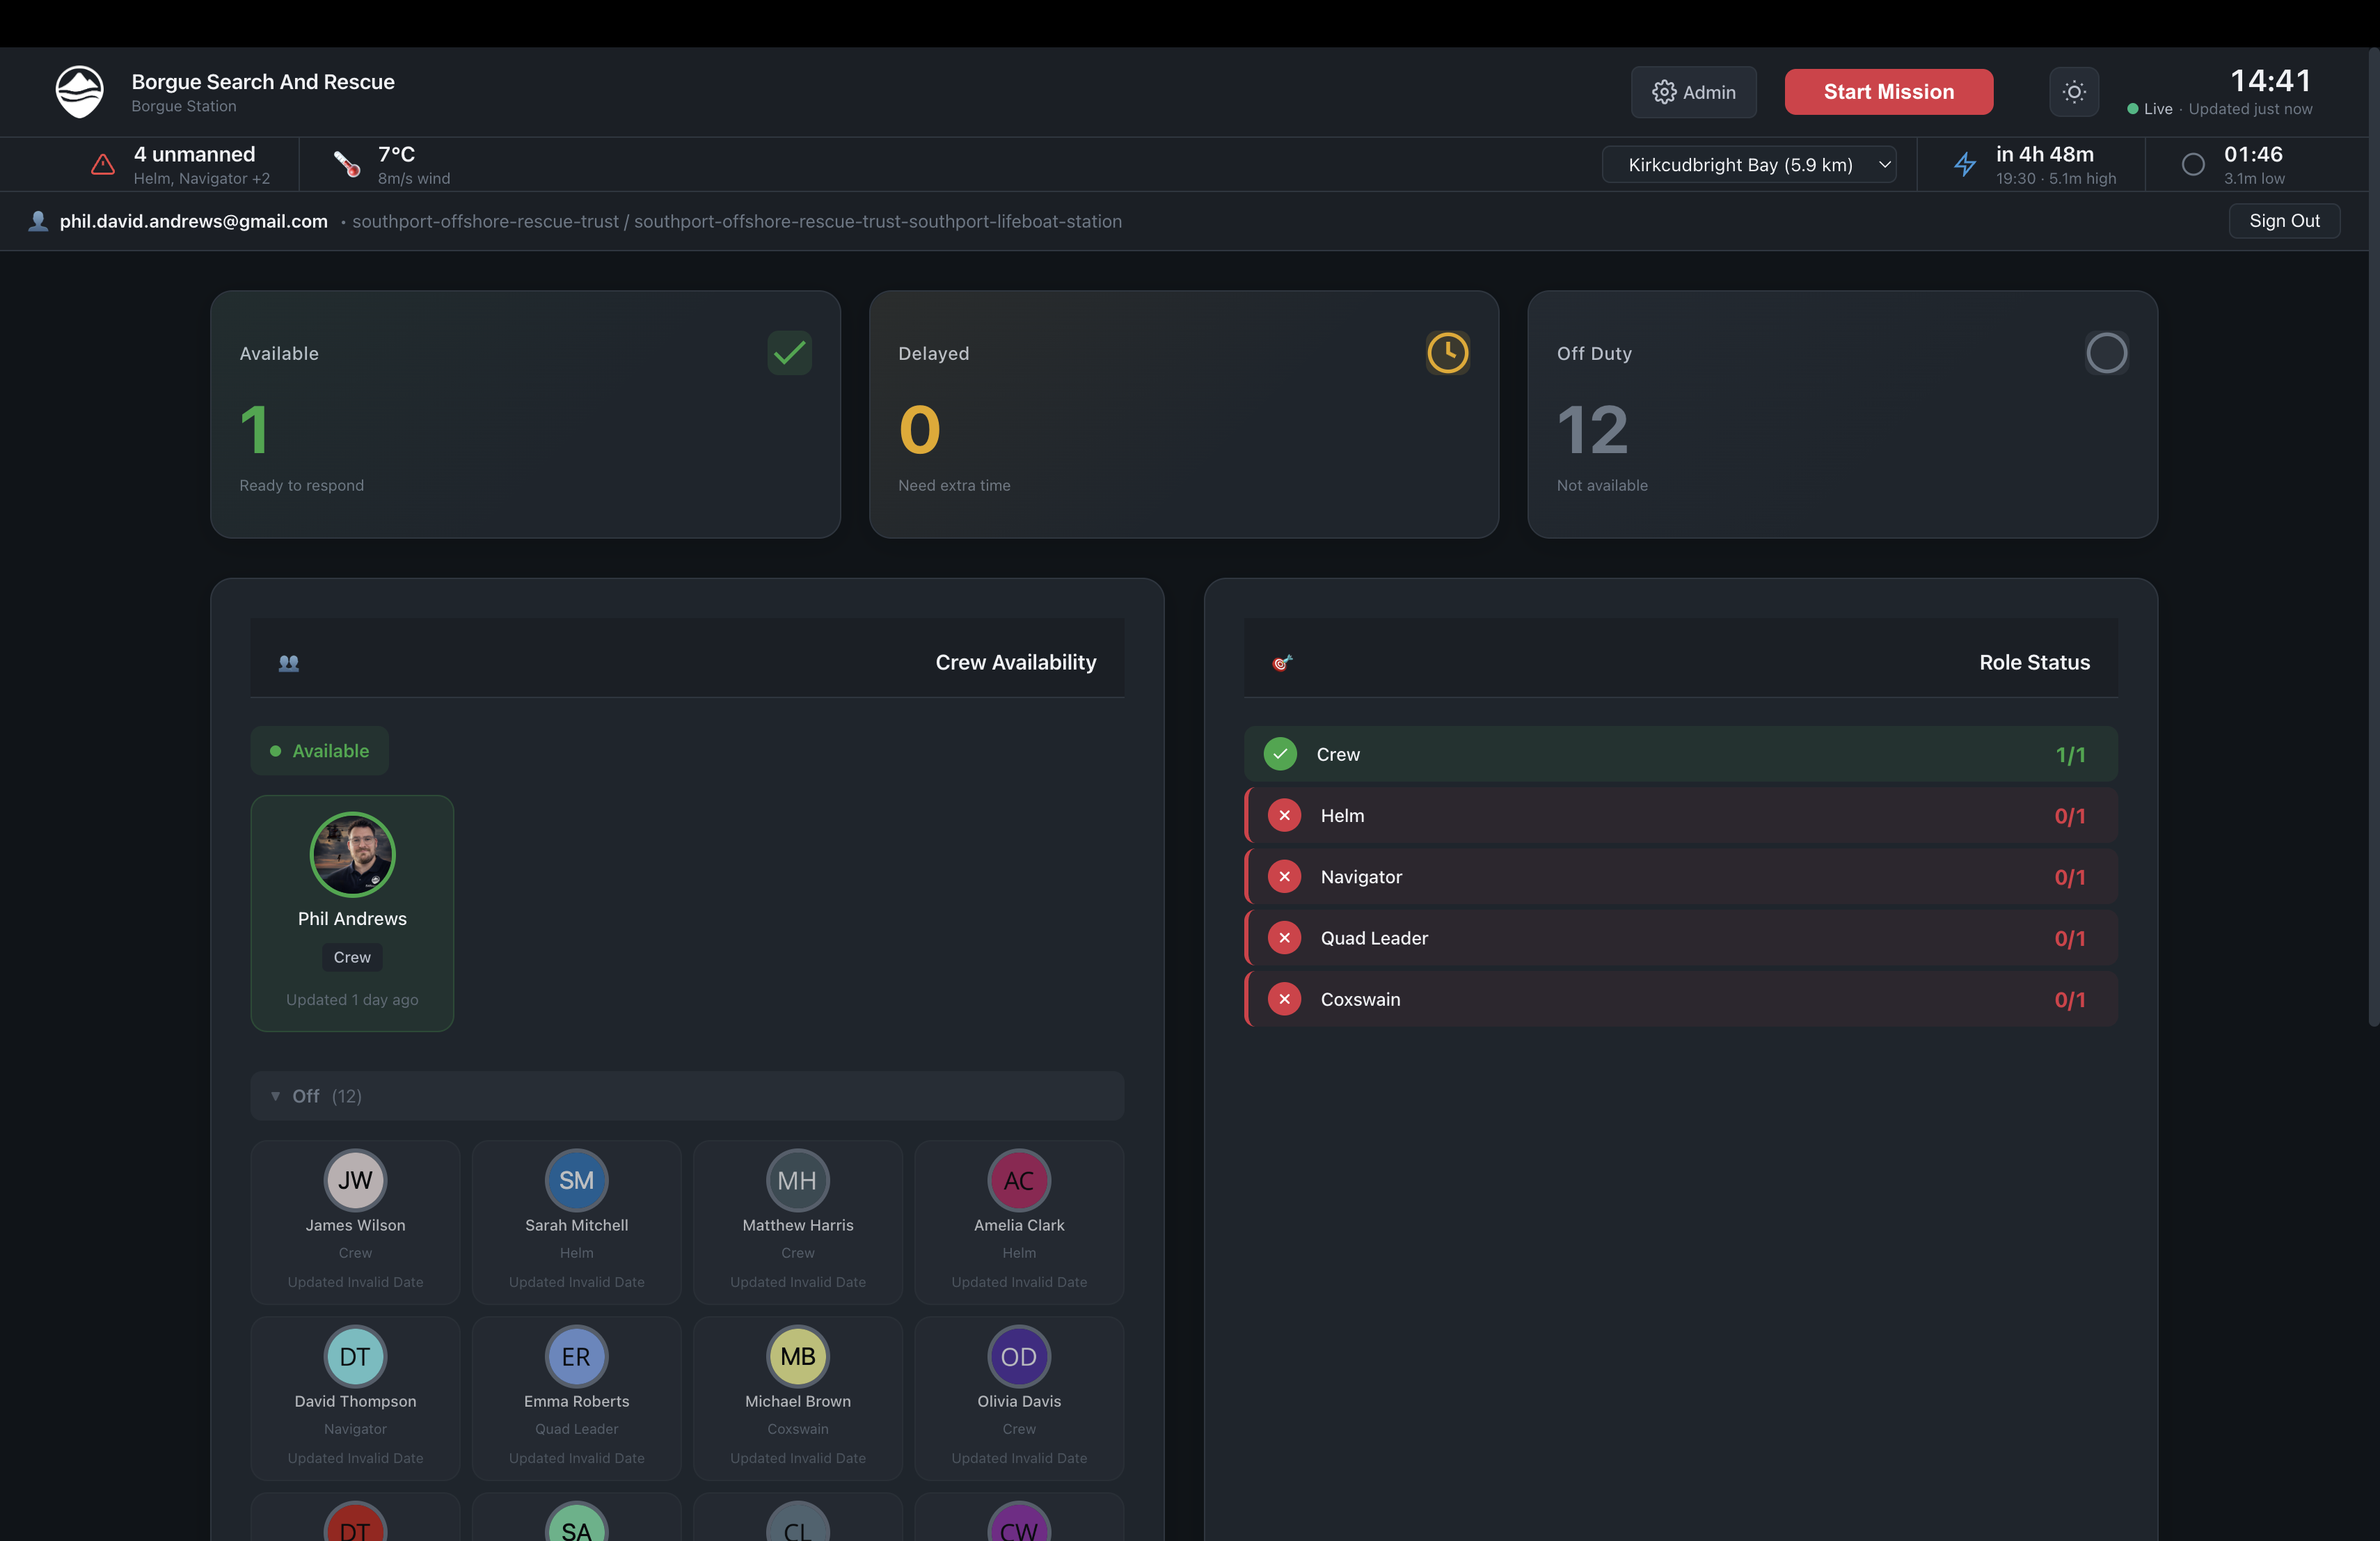The width and height of the screenshot is (2380, 1541).
Task: Toggle light/dark theme sun button
Action: point(2074,92)
